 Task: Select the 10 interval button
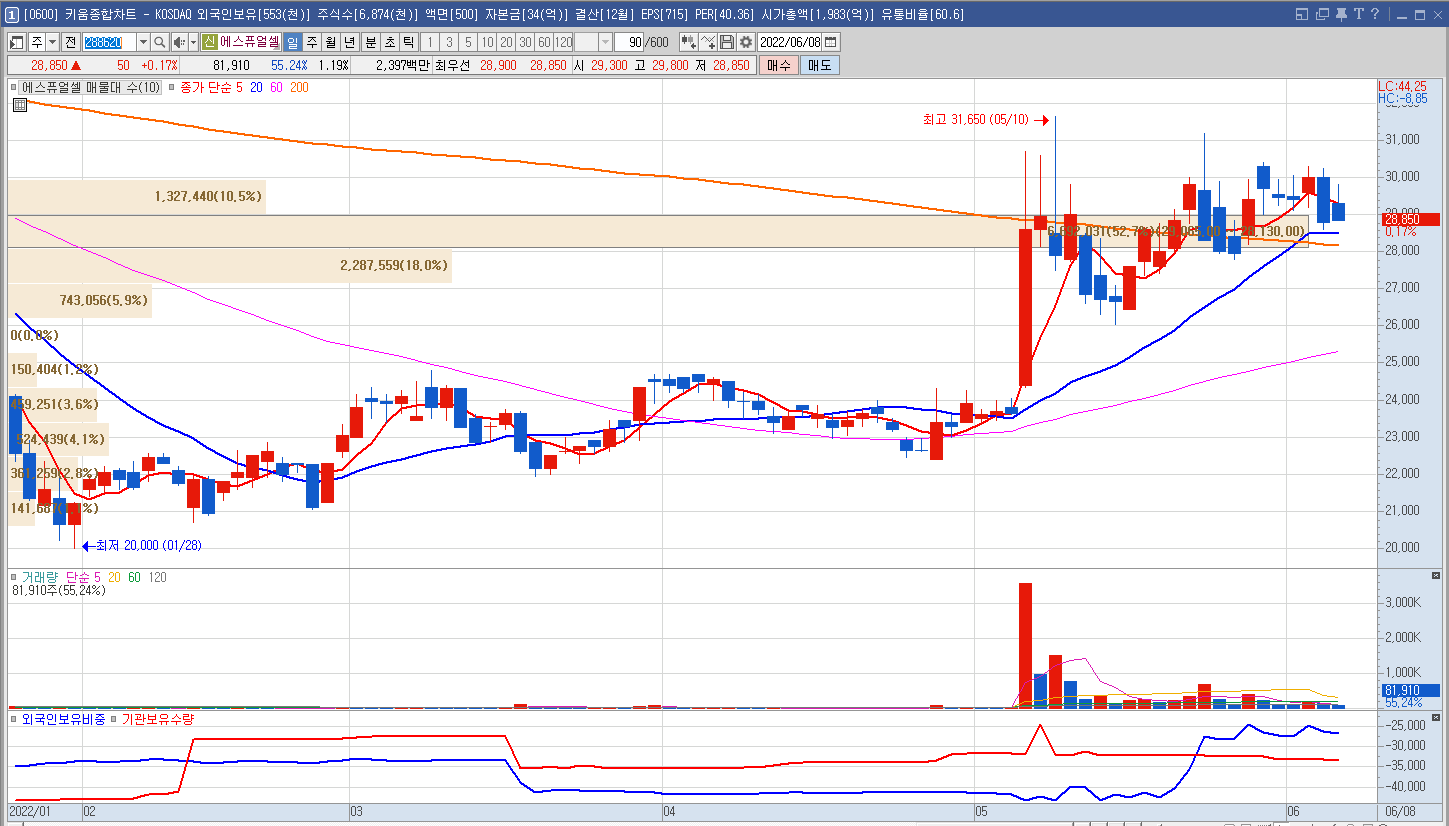[x=487, y=42]
